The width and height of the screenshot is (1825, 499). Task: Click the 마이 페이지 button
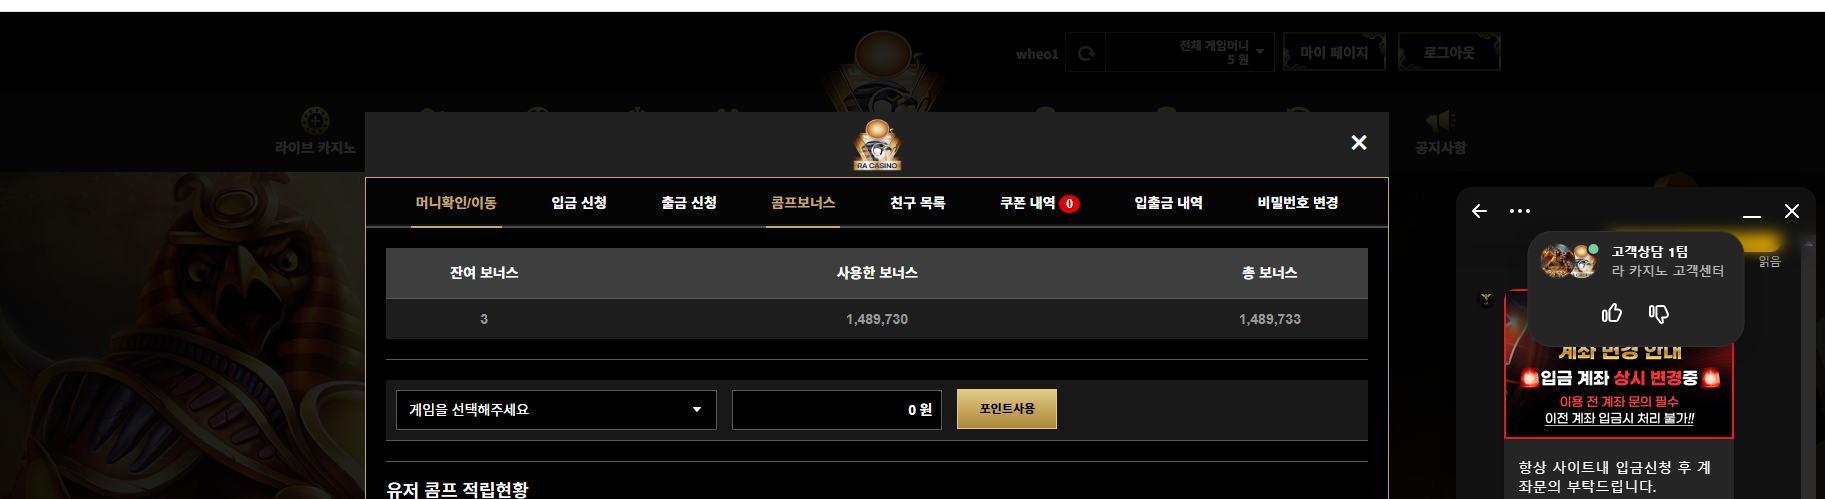(1334, 53)
